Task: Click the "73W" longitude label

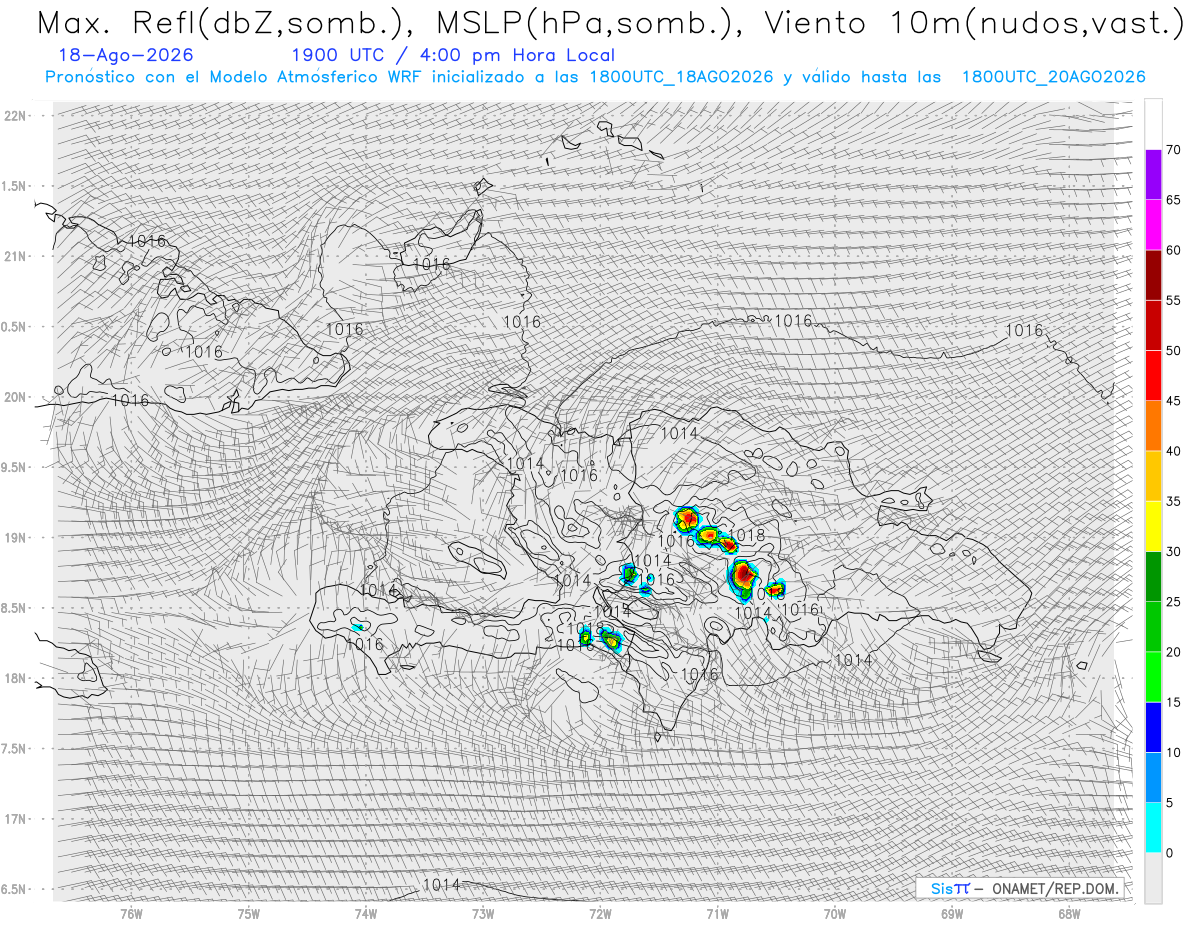Action: (483, 913)
